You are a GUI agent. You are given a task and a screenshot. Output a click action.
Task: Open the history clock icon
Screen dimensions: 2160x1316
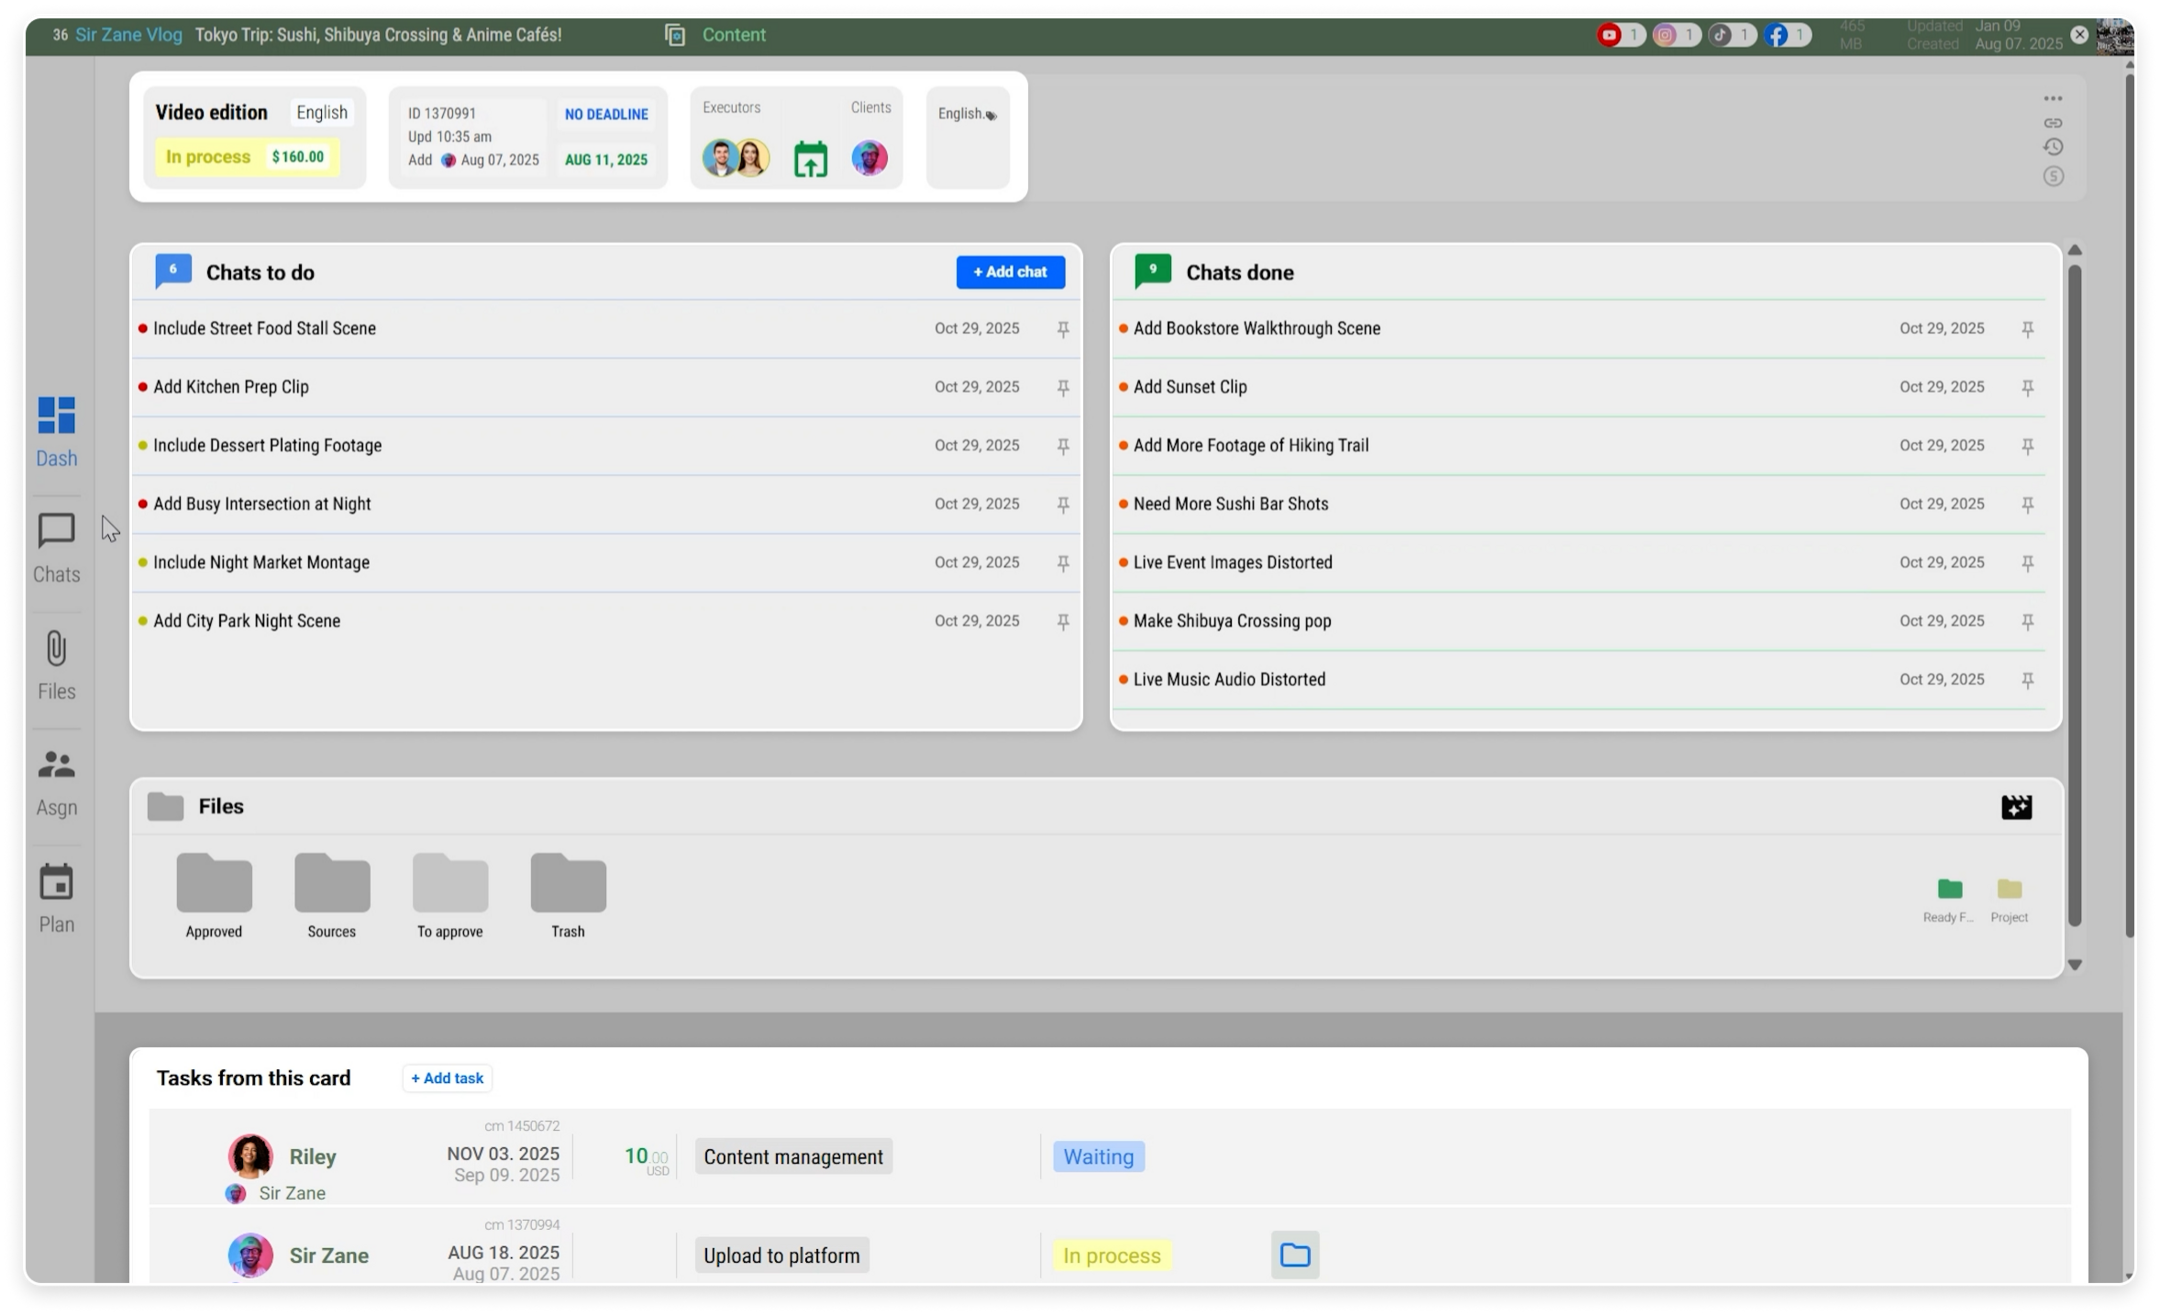(x=2052, y=147)
